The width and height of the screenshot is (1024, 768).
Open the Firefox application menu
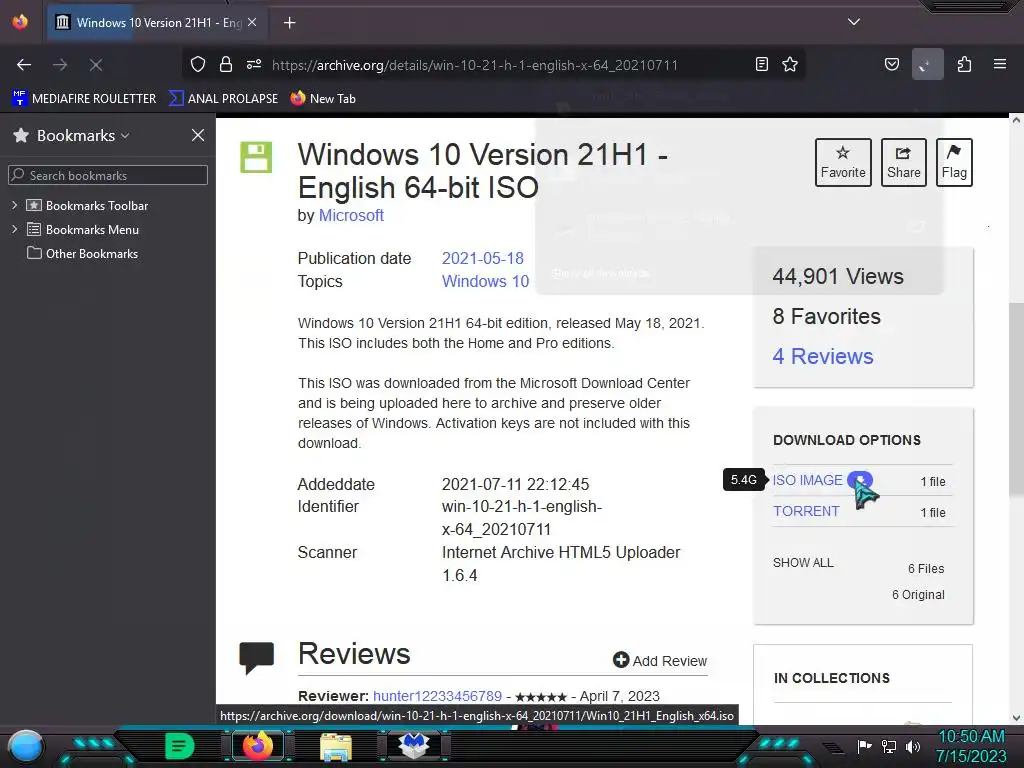[x=1000, y=64]
